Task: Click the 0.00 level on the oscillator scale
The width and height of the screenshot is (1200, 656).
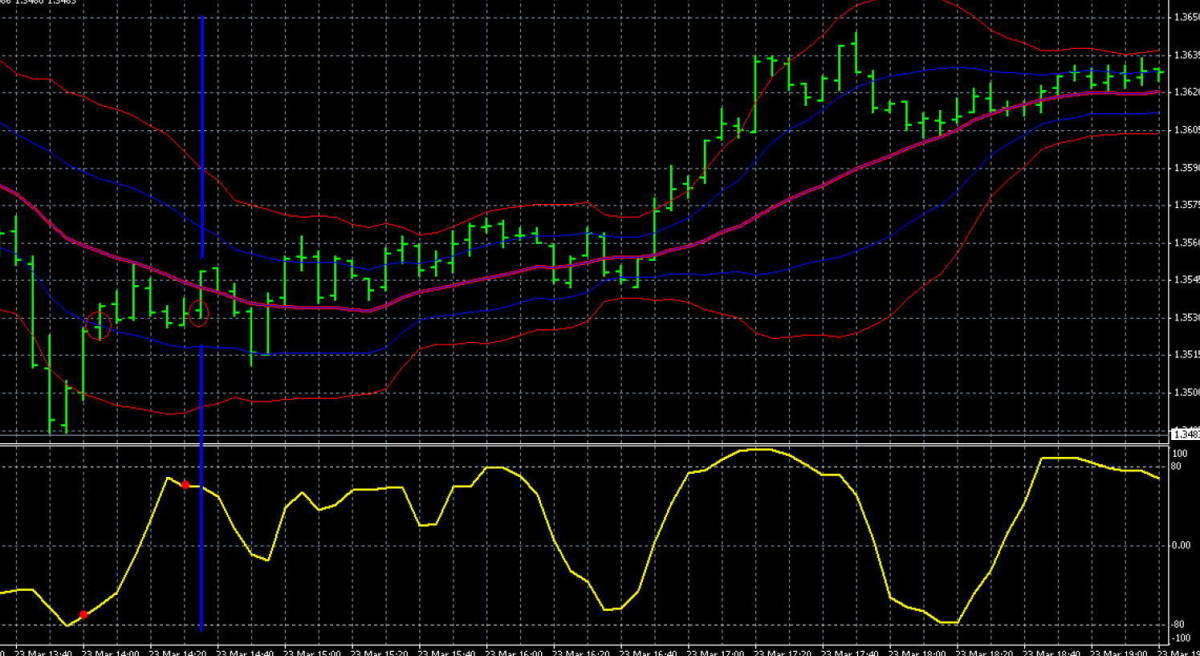Action: tap(1182, 546)
